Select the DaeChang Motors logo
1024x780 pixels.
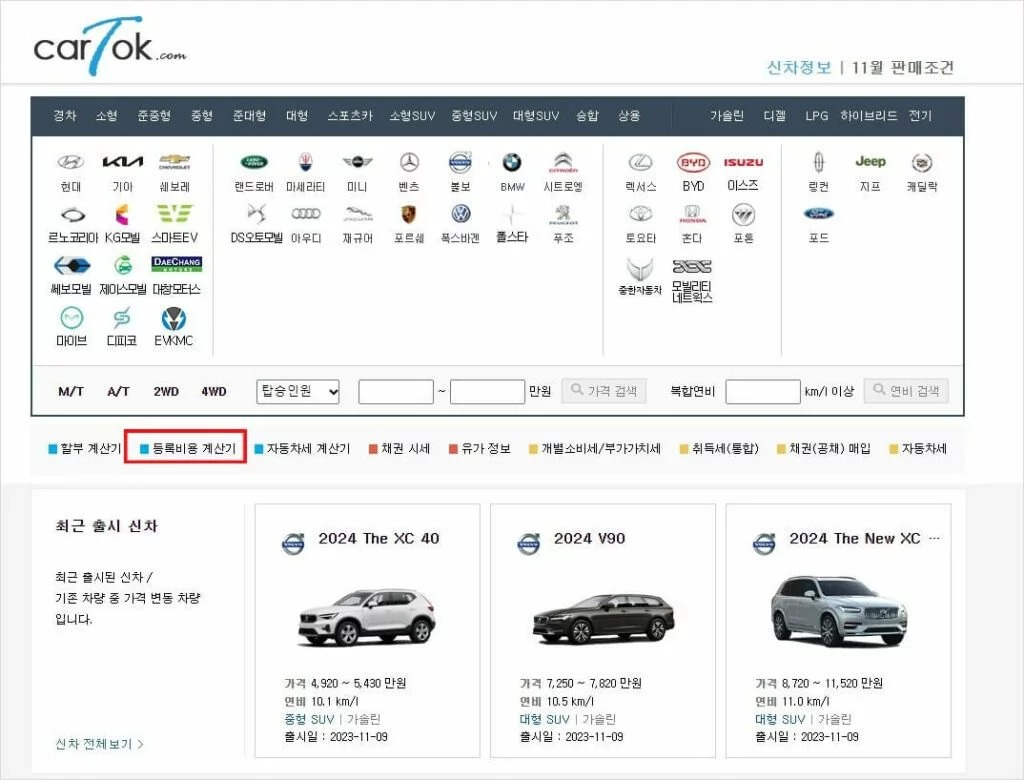(176, 264)
